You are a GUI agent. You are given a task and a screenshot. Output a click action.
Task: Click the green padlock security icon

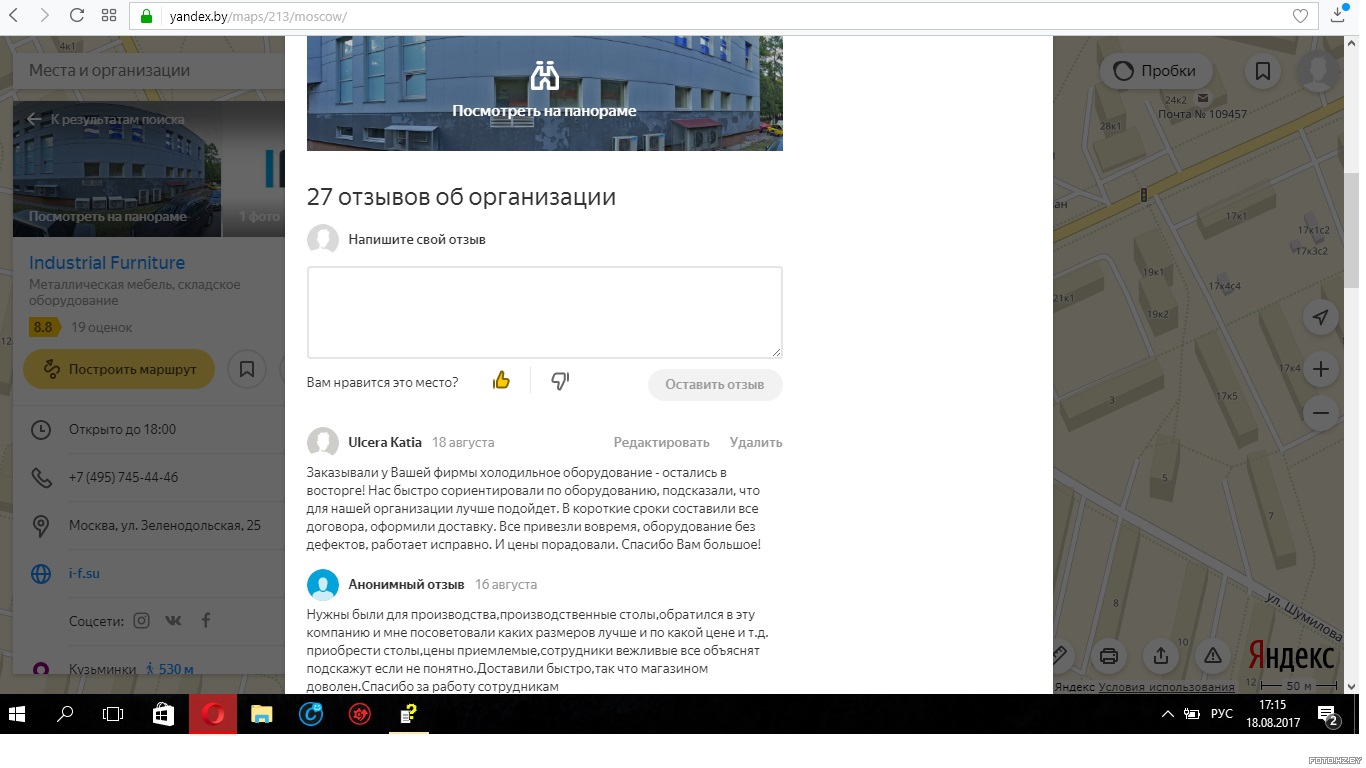(146, 16)
